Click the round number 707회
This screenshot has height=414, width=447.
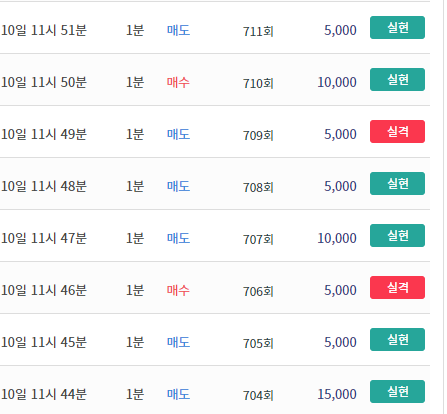click(x=258, y=240)
